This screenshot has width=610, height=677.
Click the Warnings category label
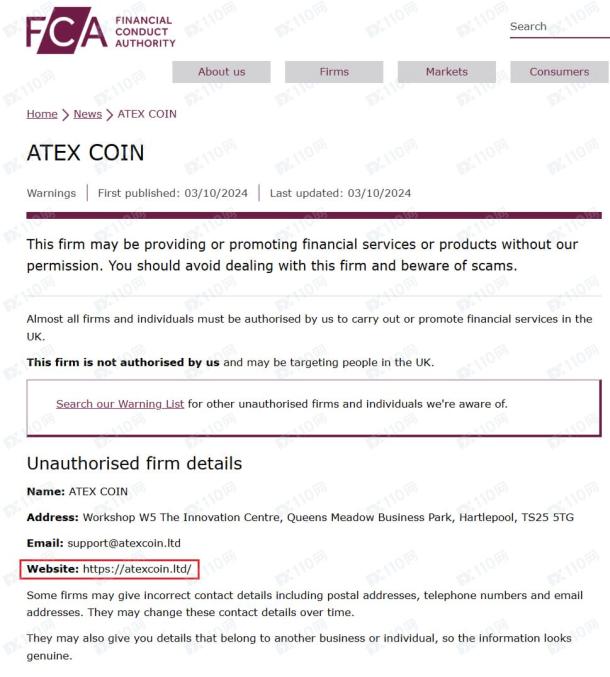pos(51,193)
